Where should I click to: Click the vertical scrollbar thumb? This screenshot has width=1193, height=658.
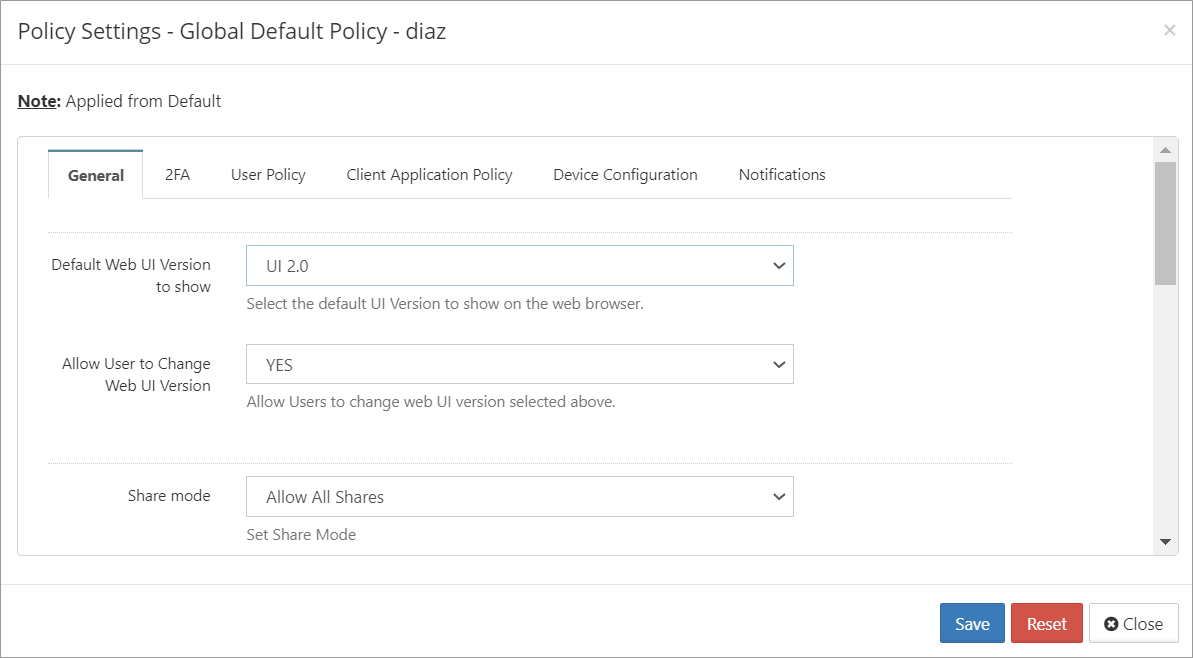[1165, 223]
